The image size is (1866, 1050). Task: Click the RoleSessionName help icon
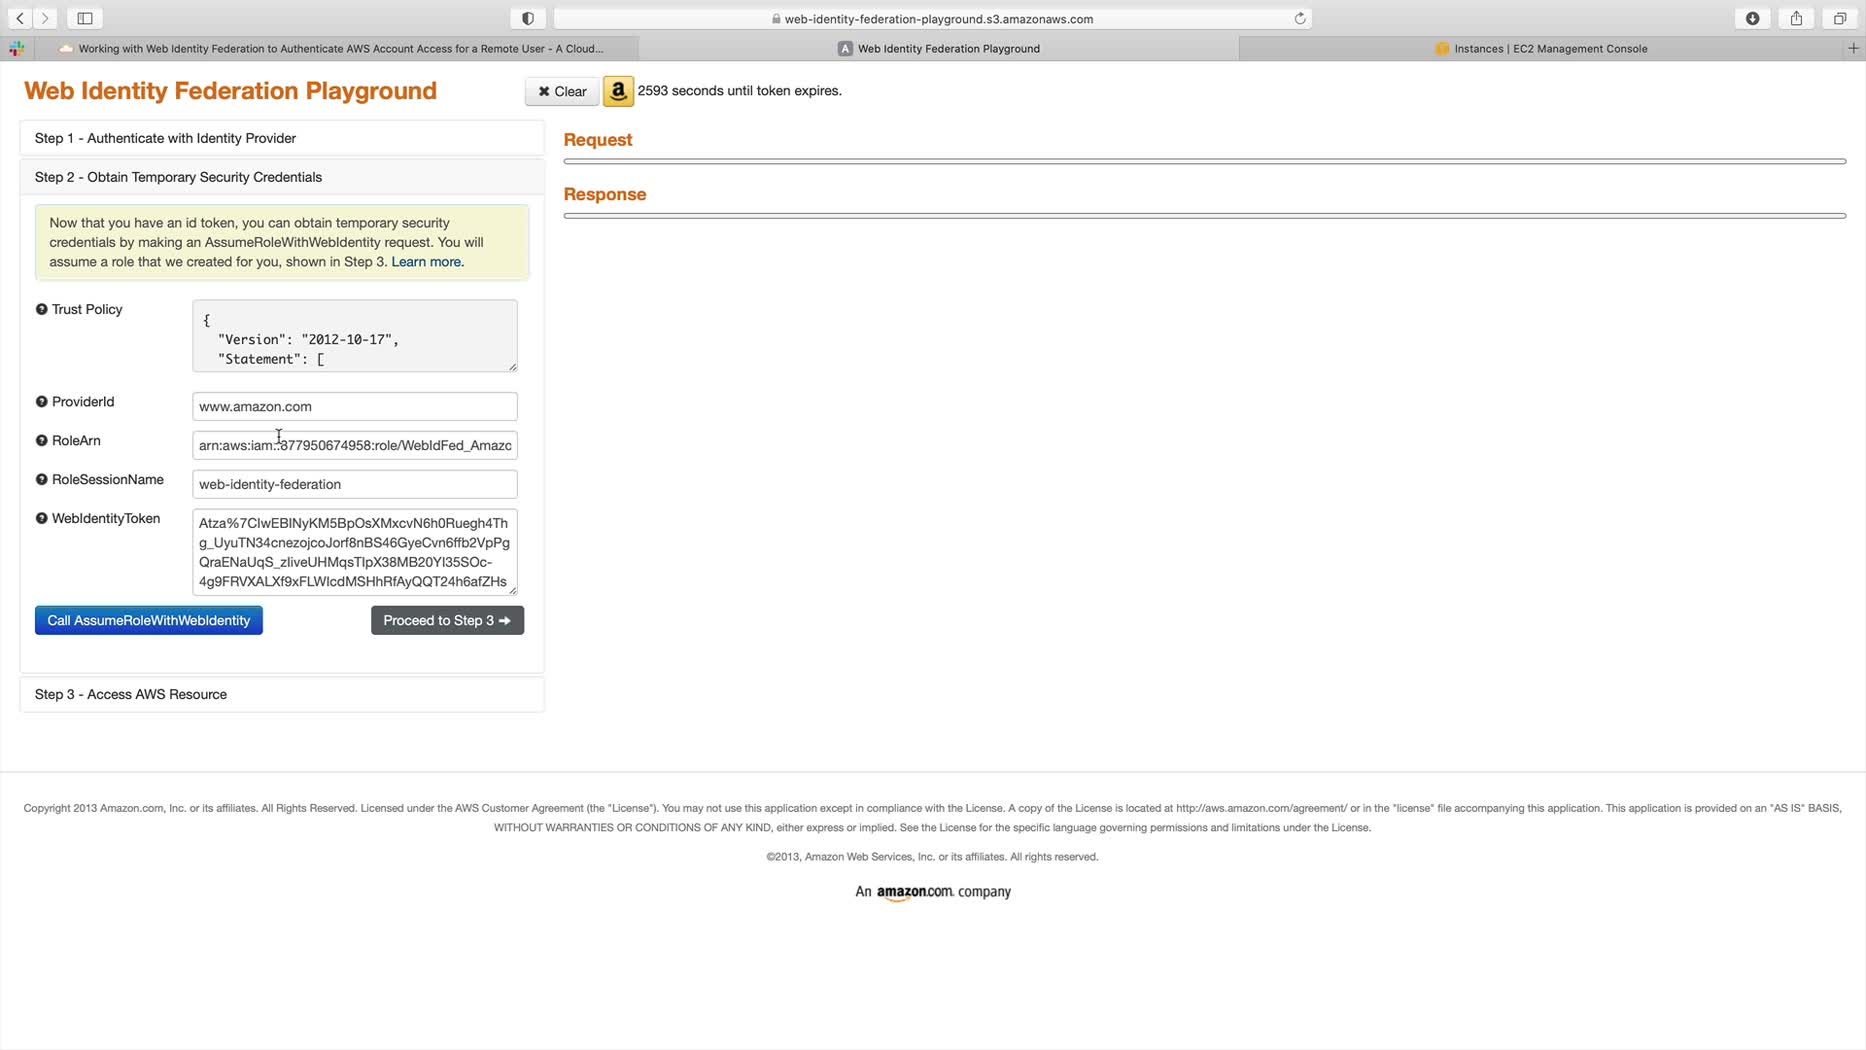pyautogui.click(x=42, y=480)
